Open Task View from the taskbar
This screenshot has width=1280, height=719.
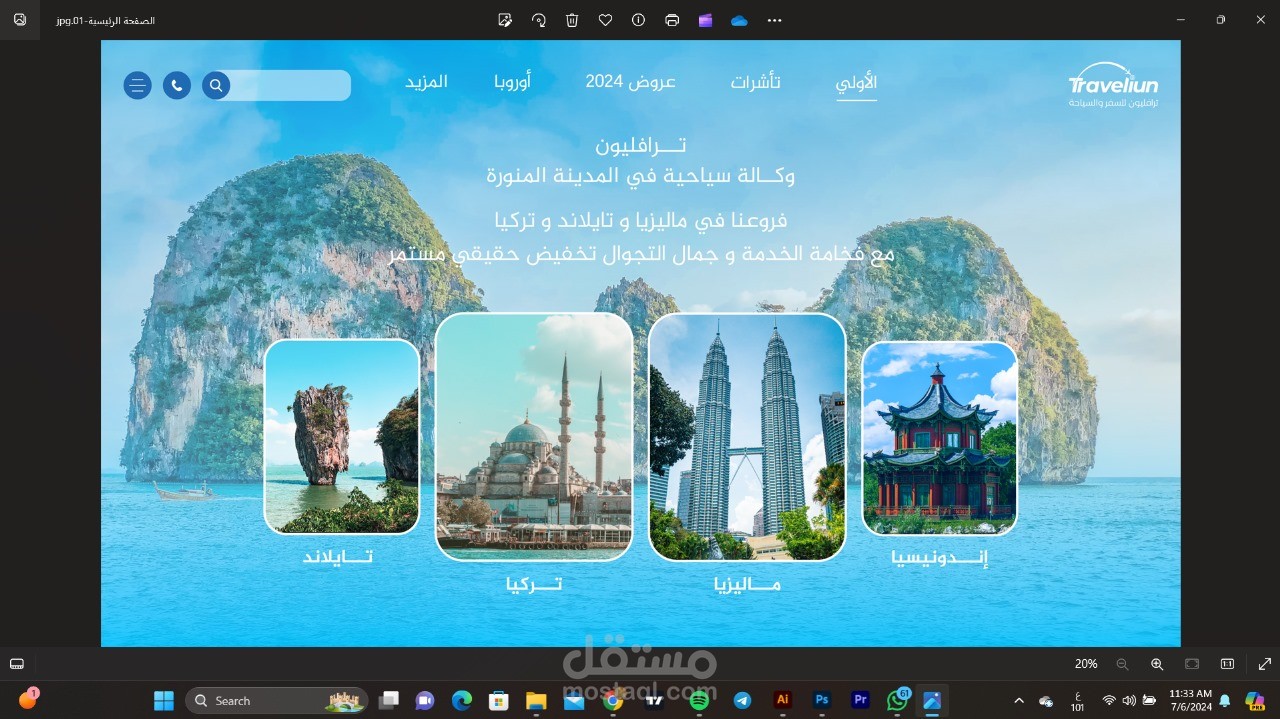389,700
